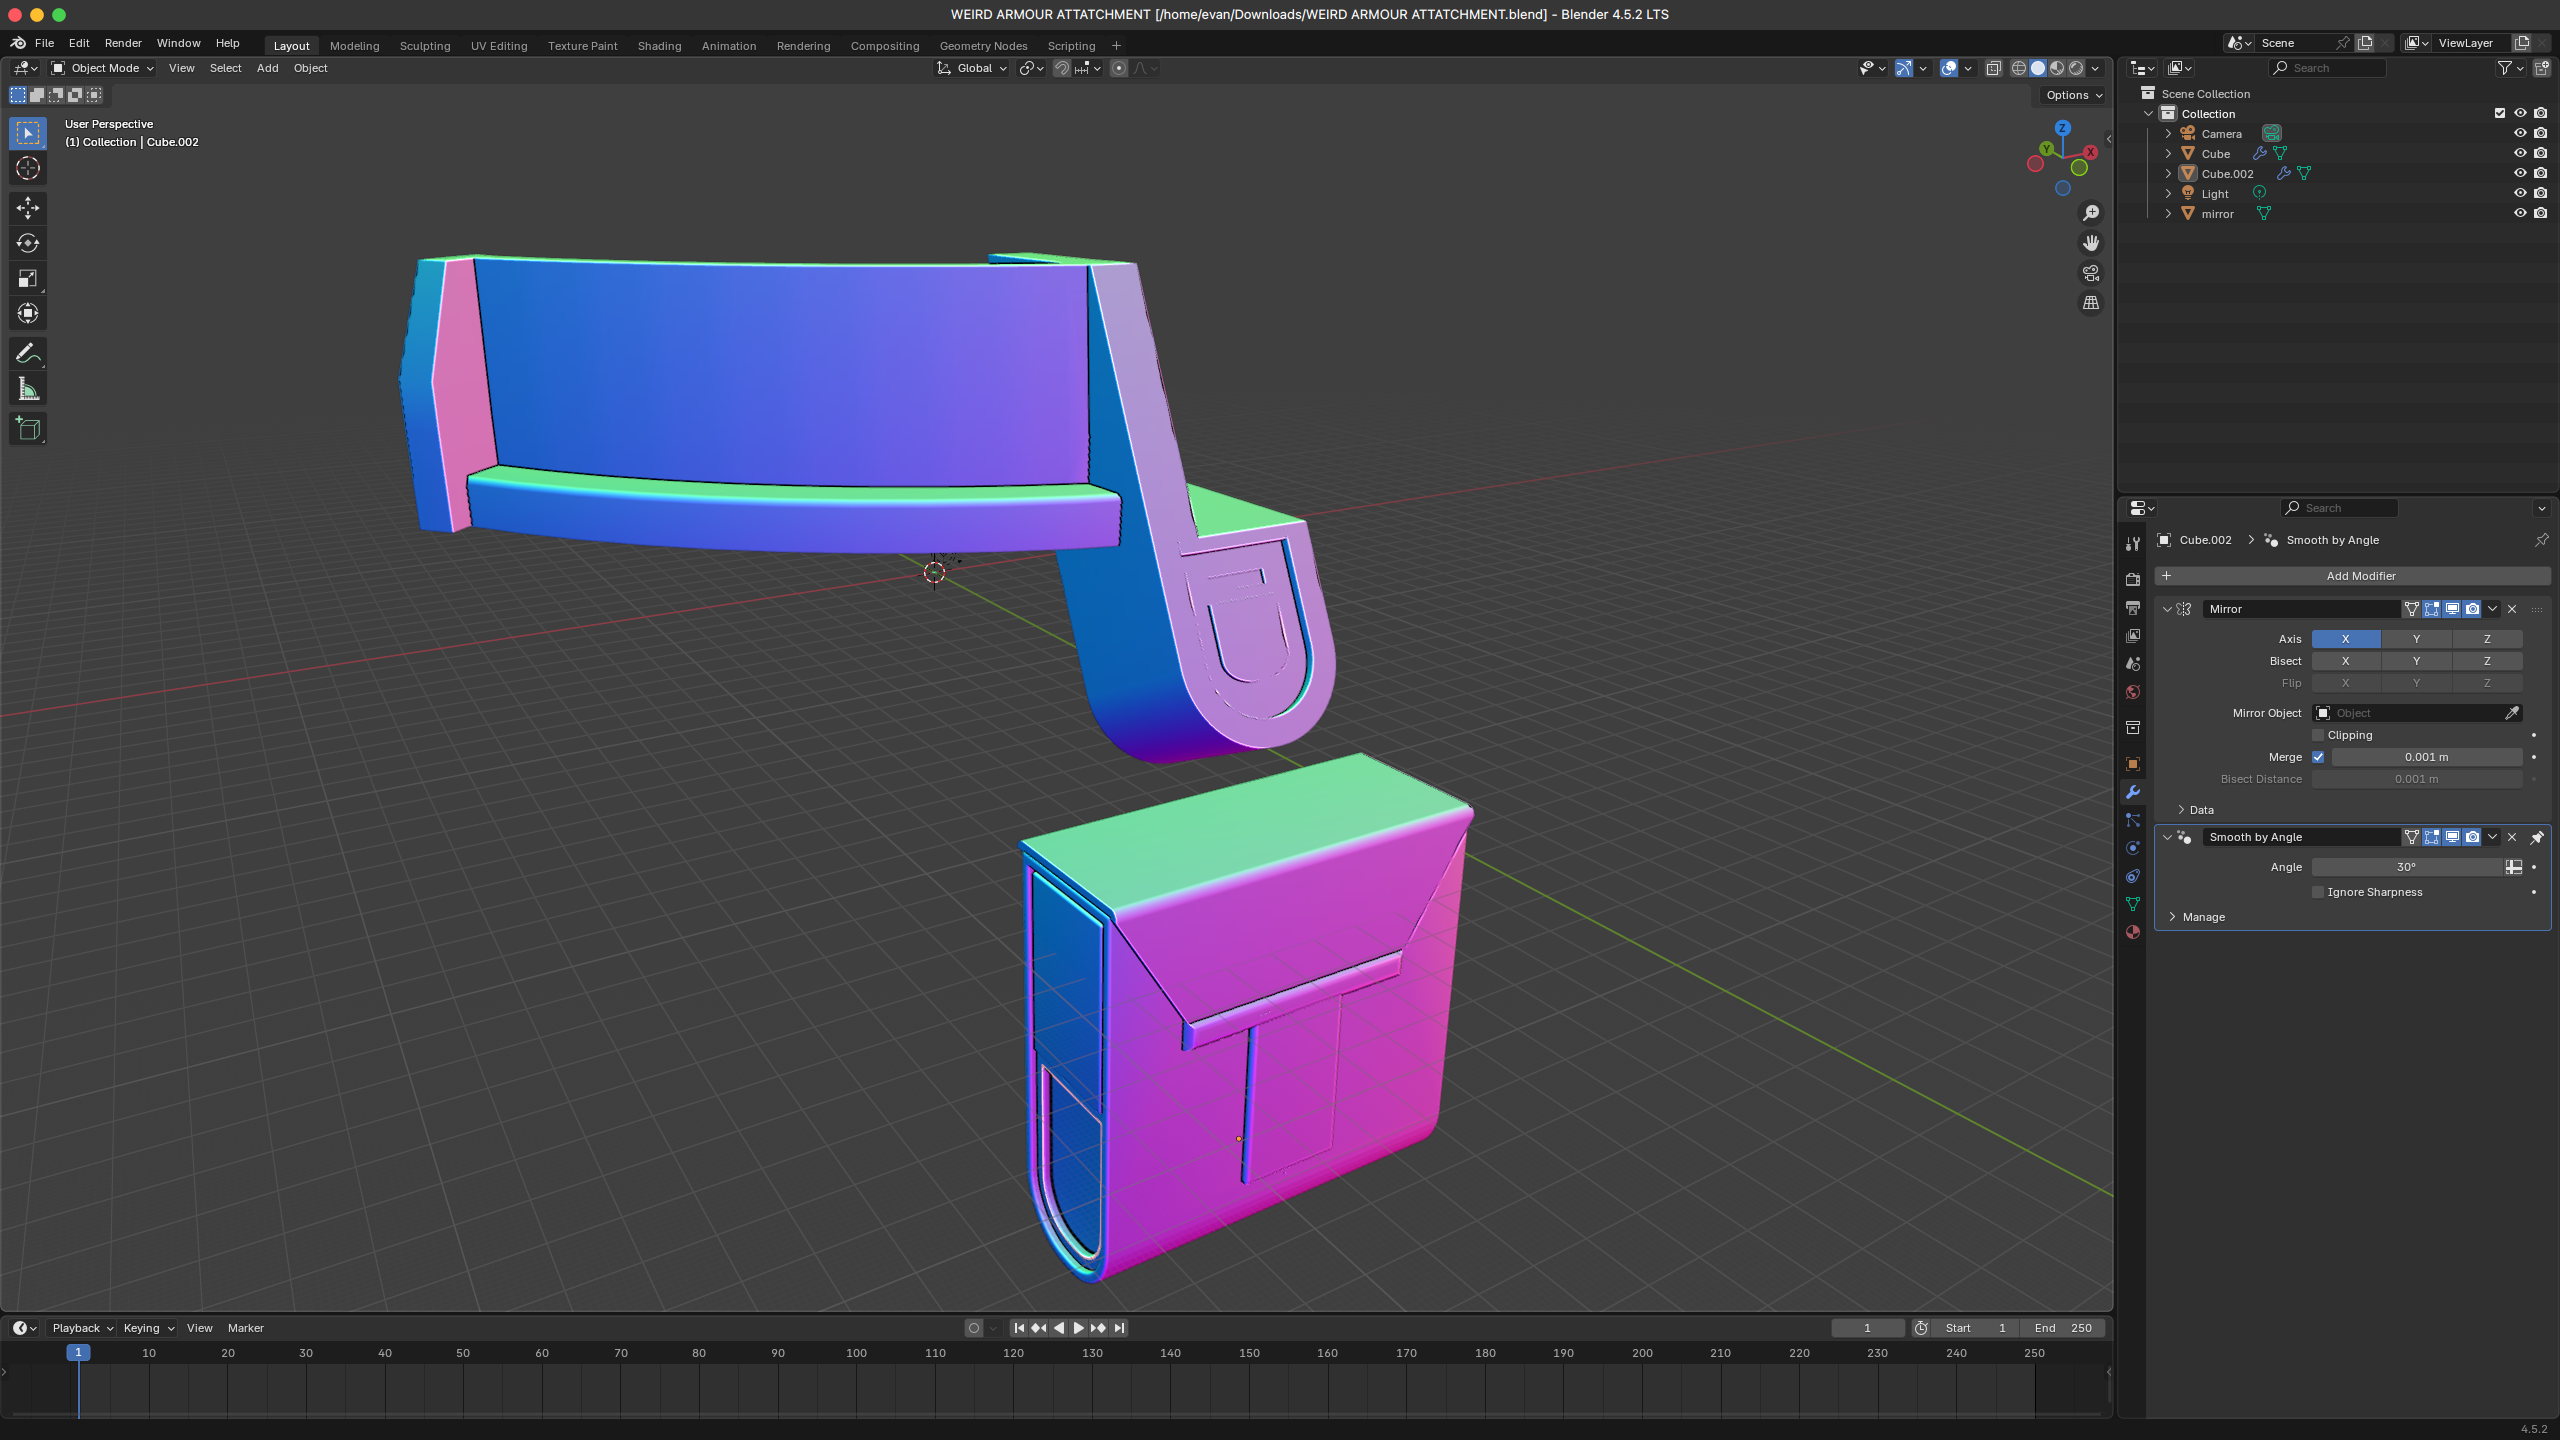Pick the Annotate pencil tool
The width and height of the screenshot is (2560, 1440).
tap(28, 354)
